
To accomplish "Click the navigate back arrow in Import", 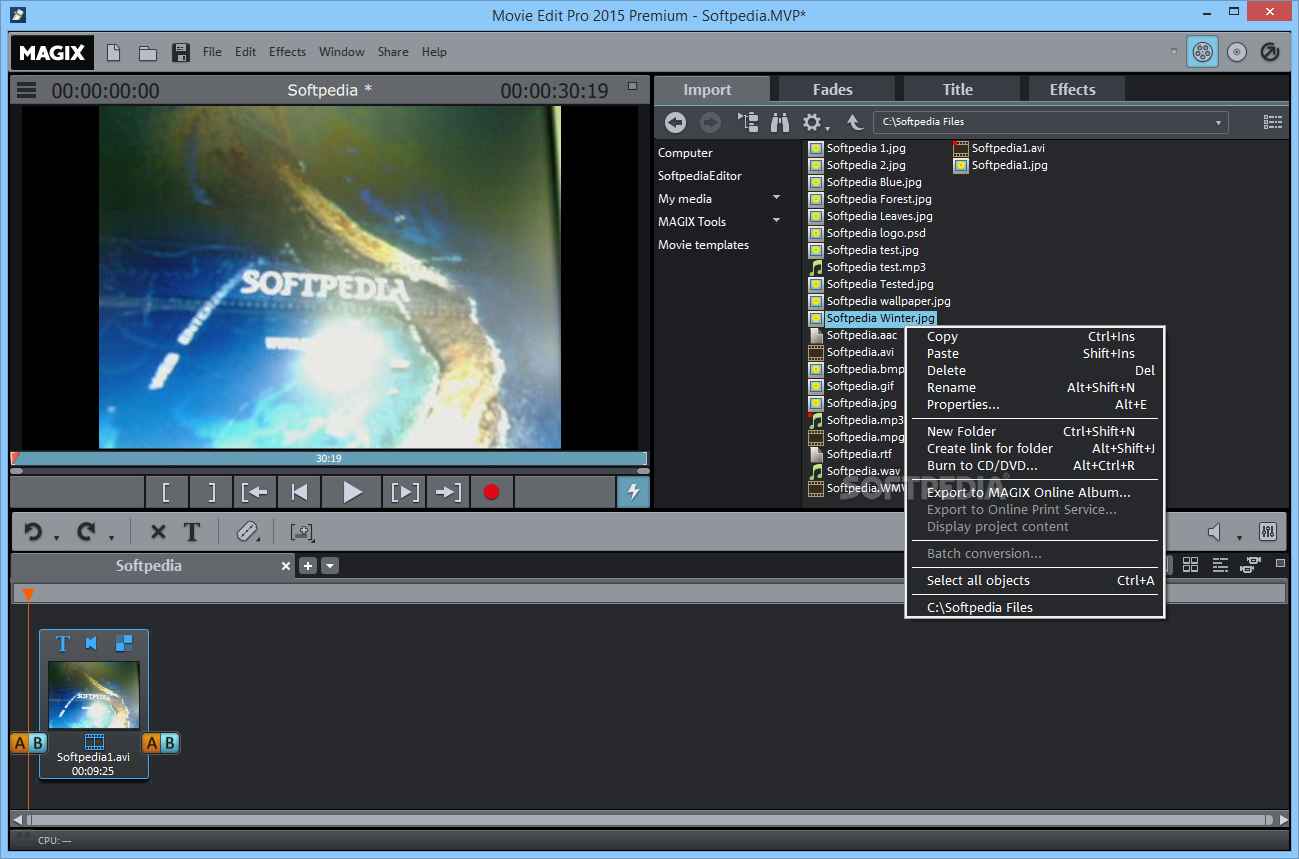I will [676, 122].
